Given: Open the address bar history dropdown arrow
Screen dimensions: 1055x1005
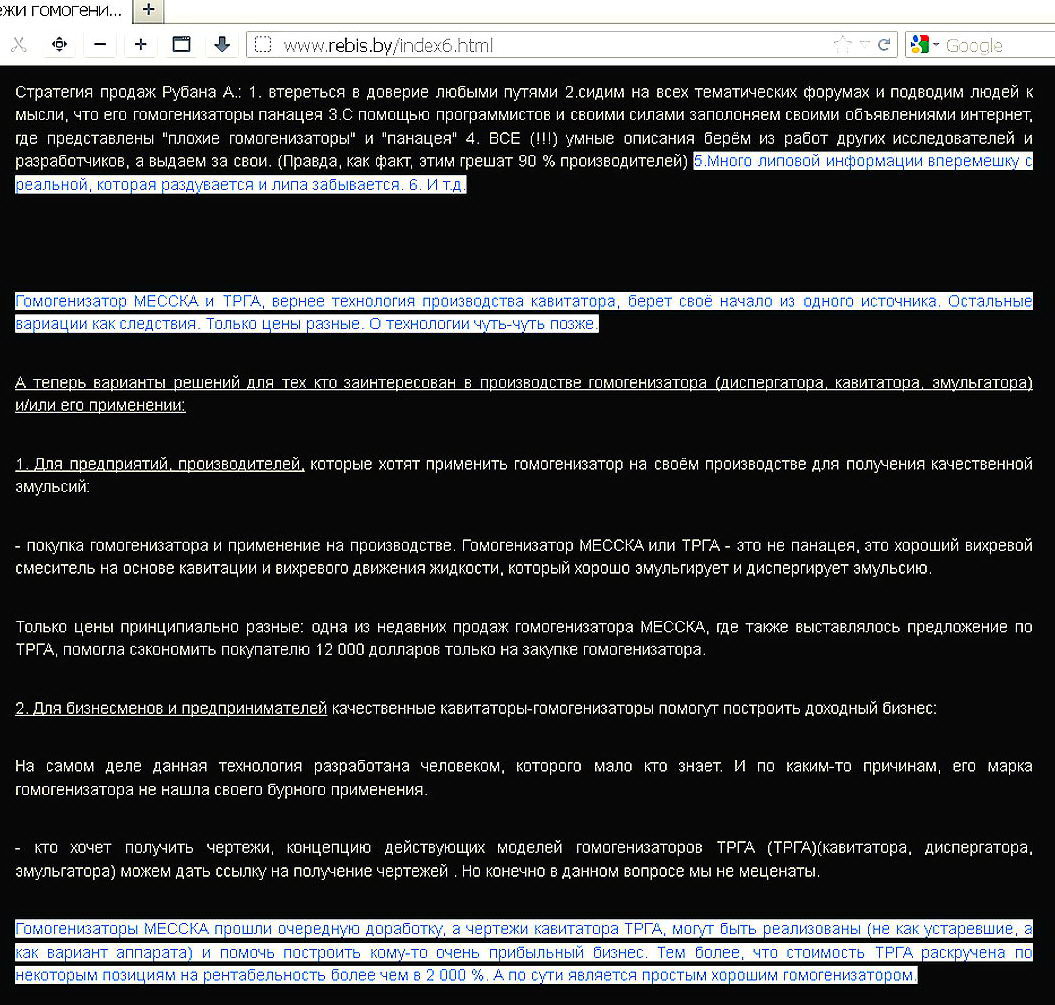Looking at the screenshot, I should [x=865, y=45].
